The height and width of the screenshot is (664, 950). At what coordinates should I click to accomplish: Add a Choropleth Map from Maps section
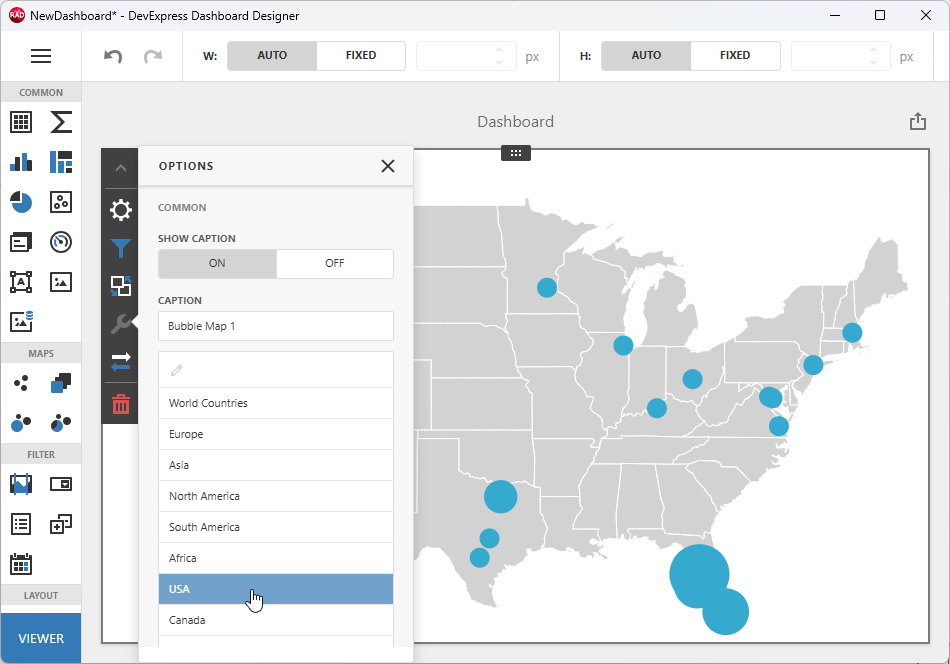point(60,383)
